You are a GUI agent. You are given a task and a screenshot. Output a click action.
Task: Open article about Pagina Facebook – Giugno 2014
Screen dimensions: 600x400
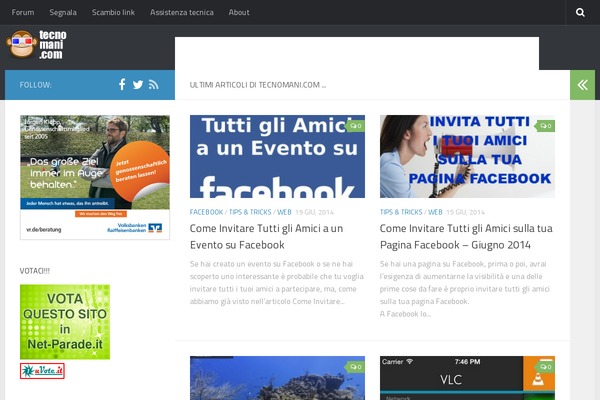[x=466, y=237]
